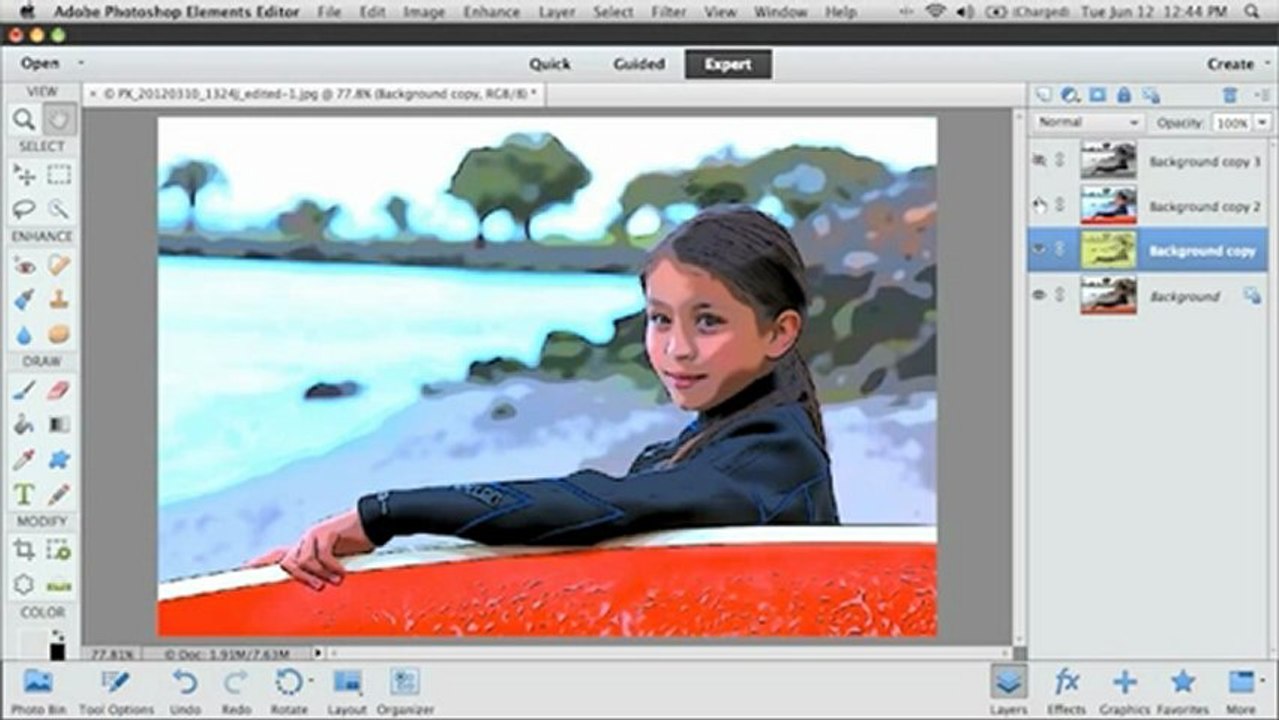The width and height of the screenshot is (1279, 720).
Task: Select the Zoom tool
Action: click(x=24, y=120)
